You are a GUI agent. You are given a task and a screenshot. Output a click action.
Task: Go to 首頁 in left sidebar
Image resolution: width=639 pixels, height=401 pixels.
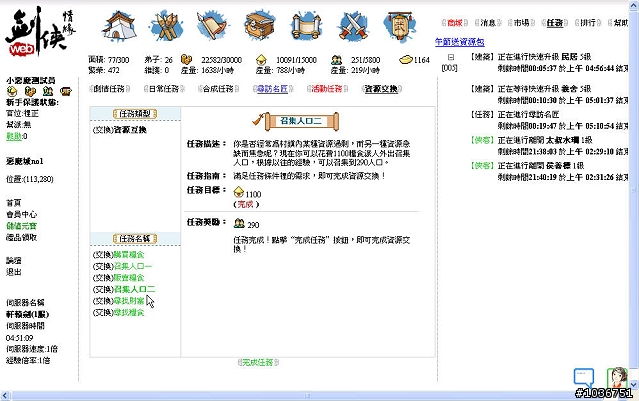tap(13, 203)
